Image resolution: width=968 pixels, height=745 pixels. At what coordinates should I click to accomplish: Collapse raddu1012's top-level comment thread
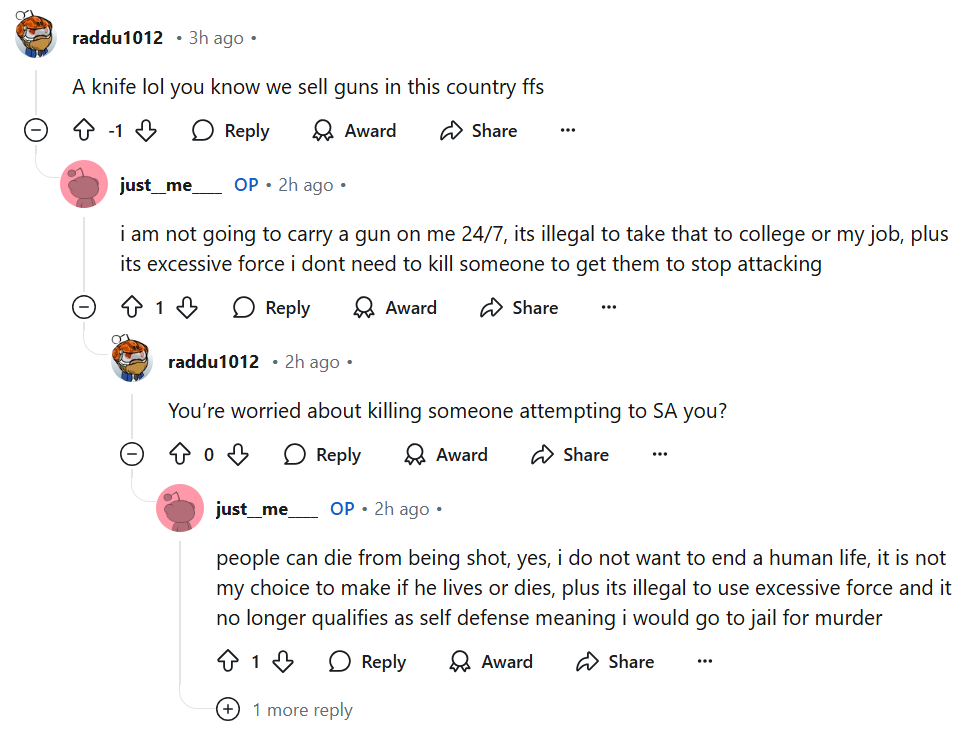point(36,131)
